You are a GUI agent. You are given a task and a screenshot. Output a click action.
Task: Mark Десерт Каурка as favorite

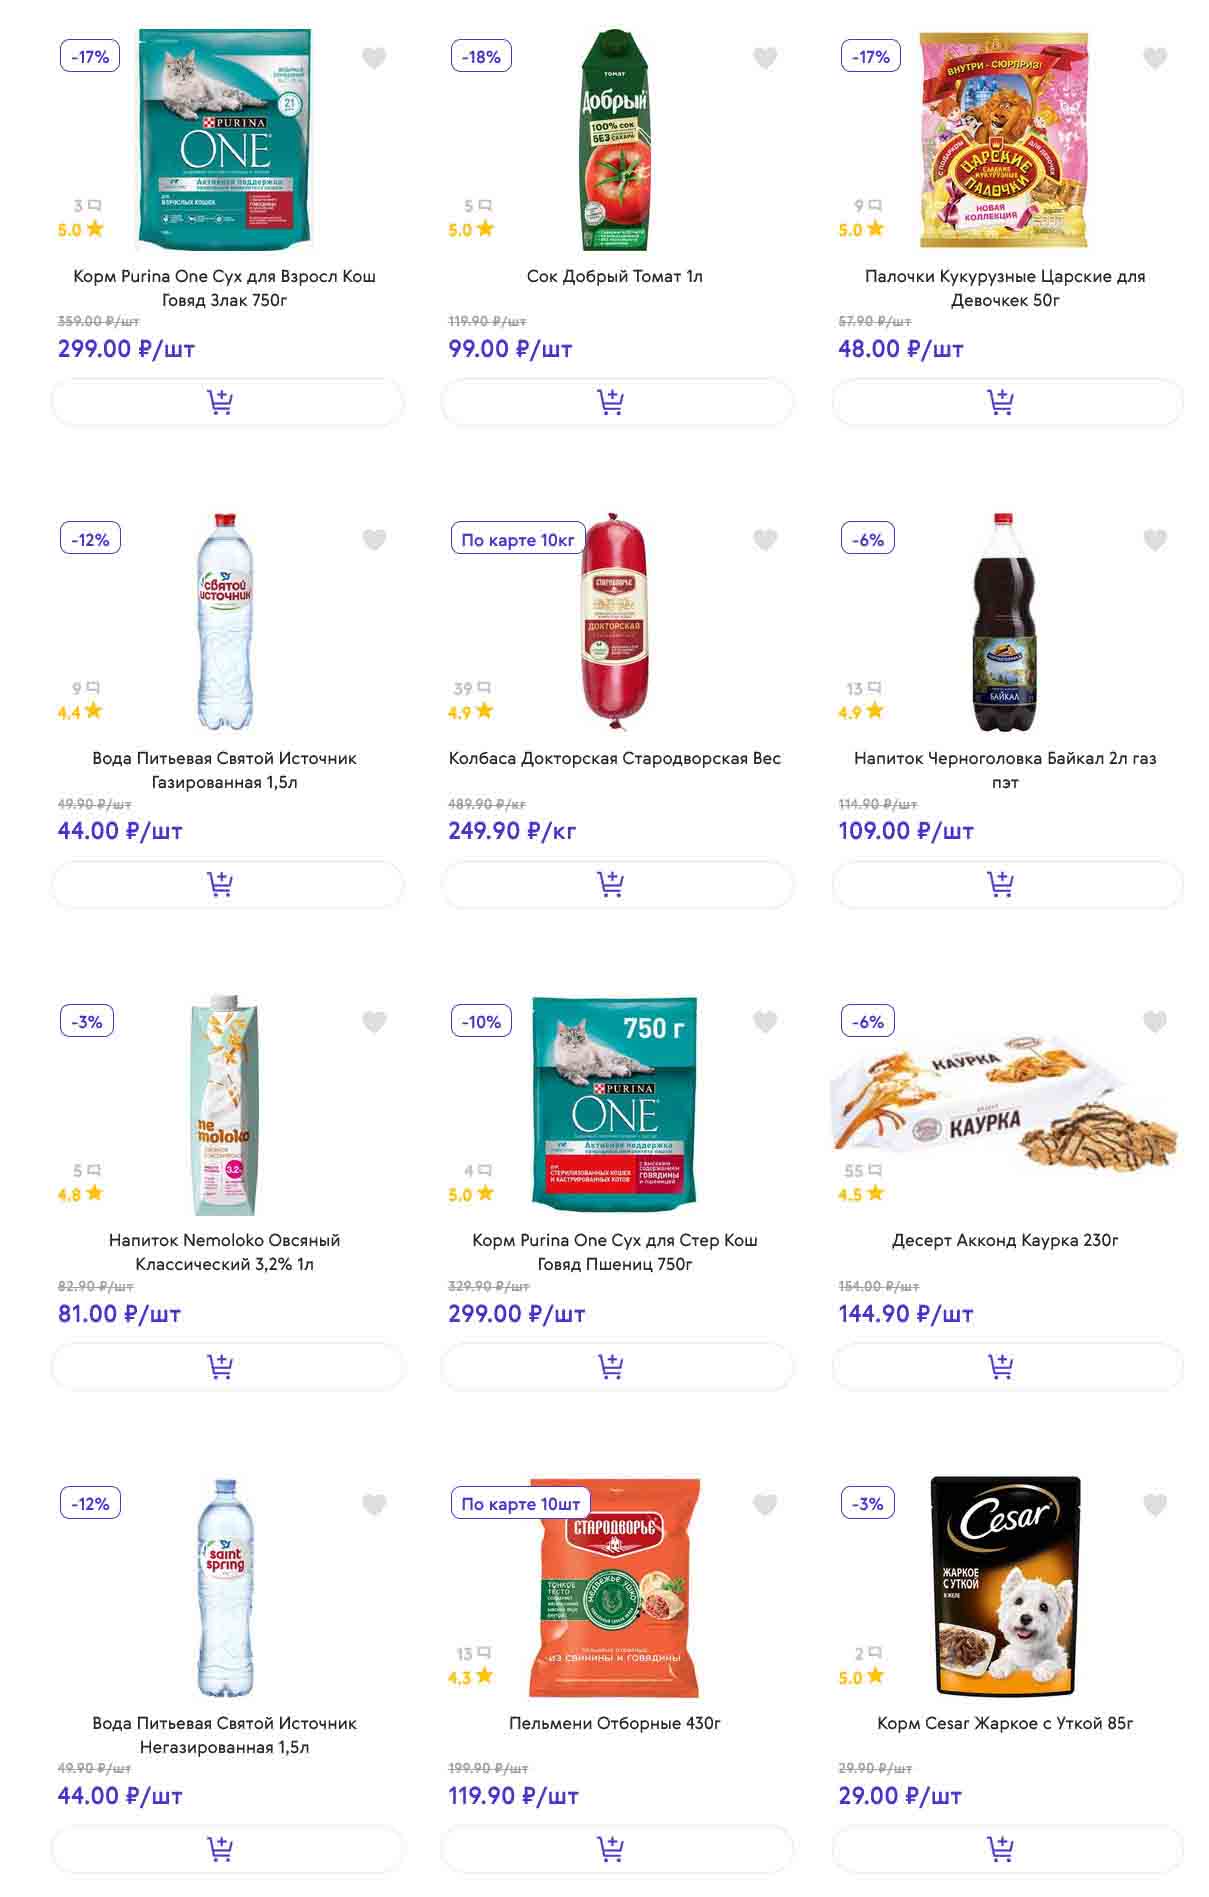(1155, 1022)
